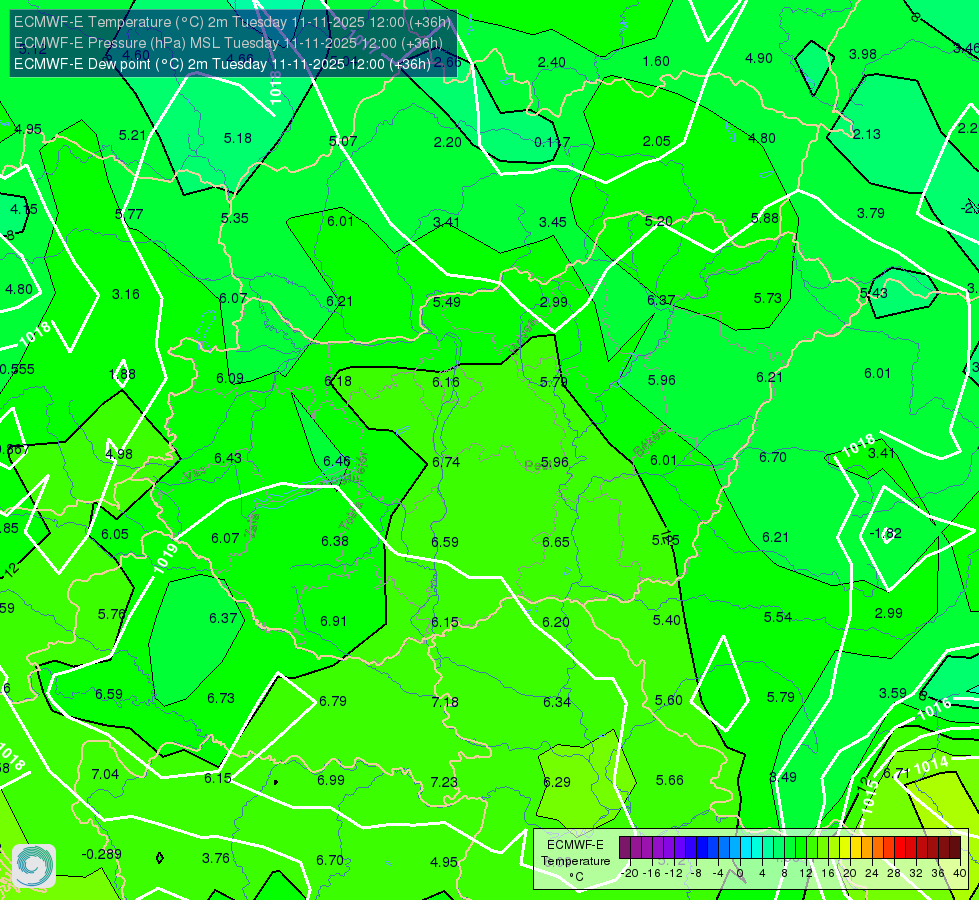Click the 1.60 dew point value
The image size is (979, 900).
[656, 61]
